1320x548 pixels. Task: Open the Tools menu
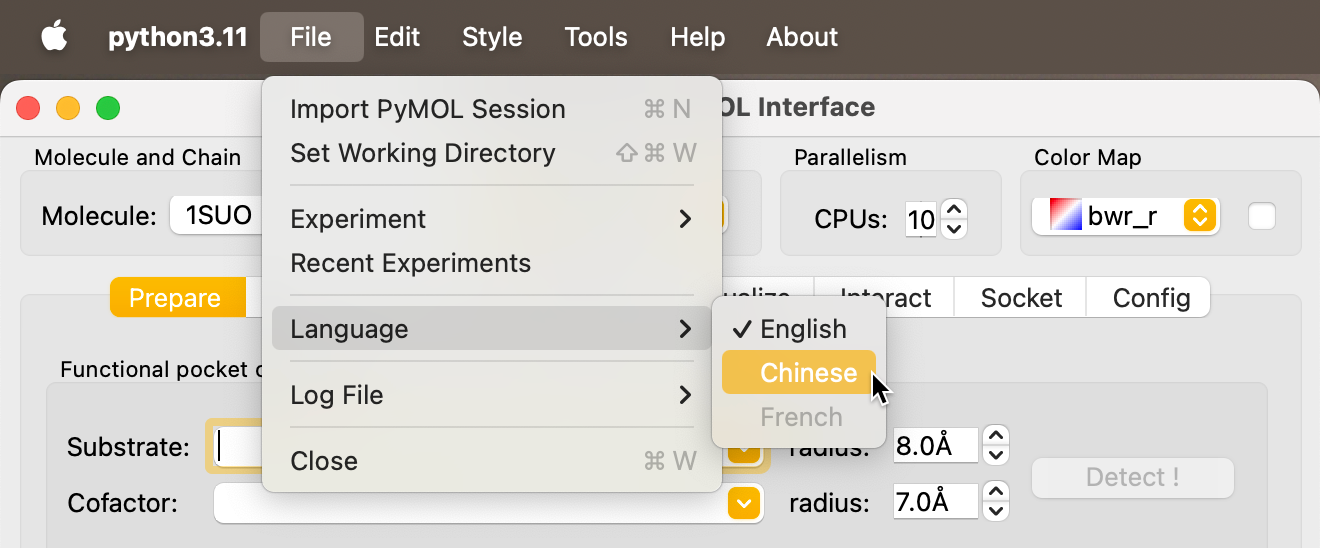pyautogui.click(x=596, y=37)
